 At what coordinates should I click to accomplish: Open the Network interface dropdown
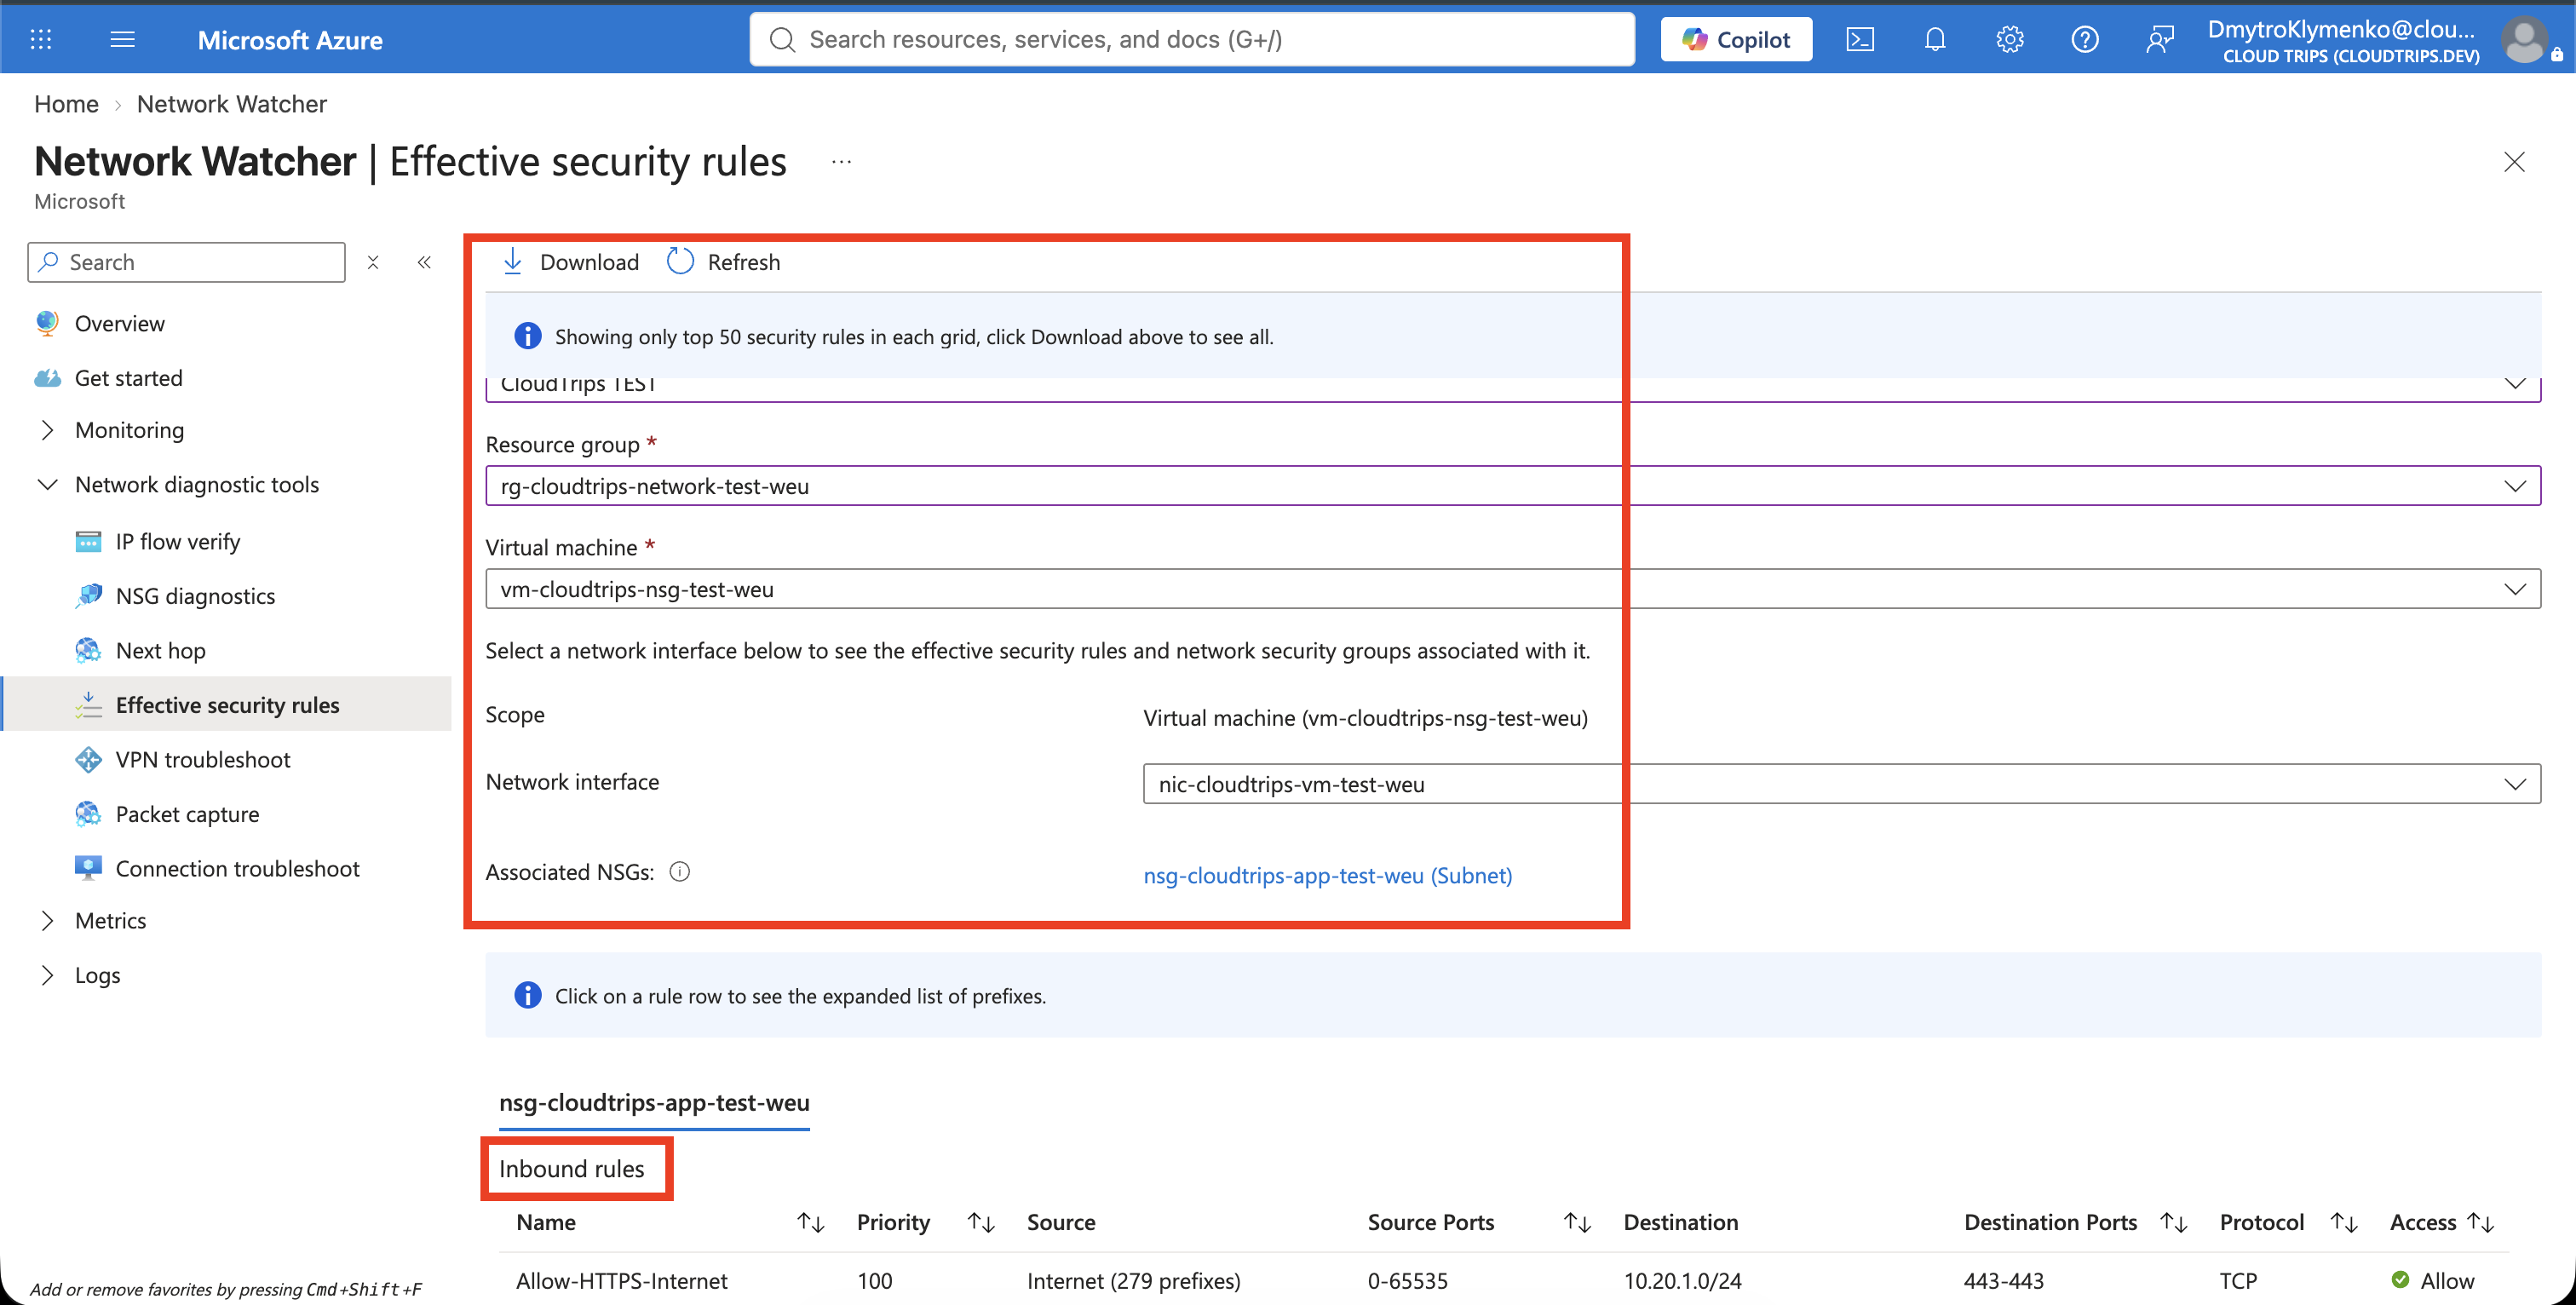click(1841, 784)
